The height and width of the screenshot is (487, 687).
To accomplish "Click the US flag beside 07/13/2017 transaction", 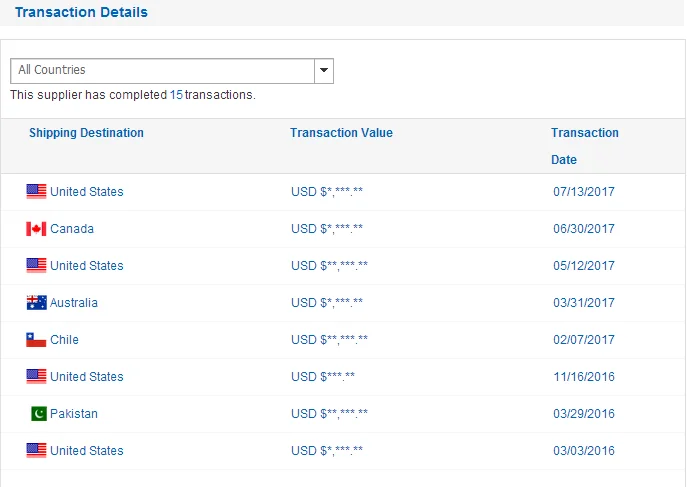I will tap(36, 192).
